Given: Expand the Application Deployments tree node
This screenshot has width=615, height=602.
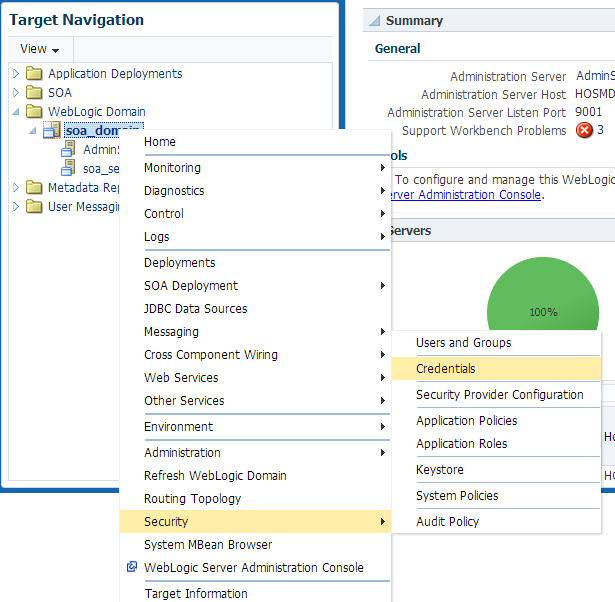Looking at the screenshot, I should 15,74.
